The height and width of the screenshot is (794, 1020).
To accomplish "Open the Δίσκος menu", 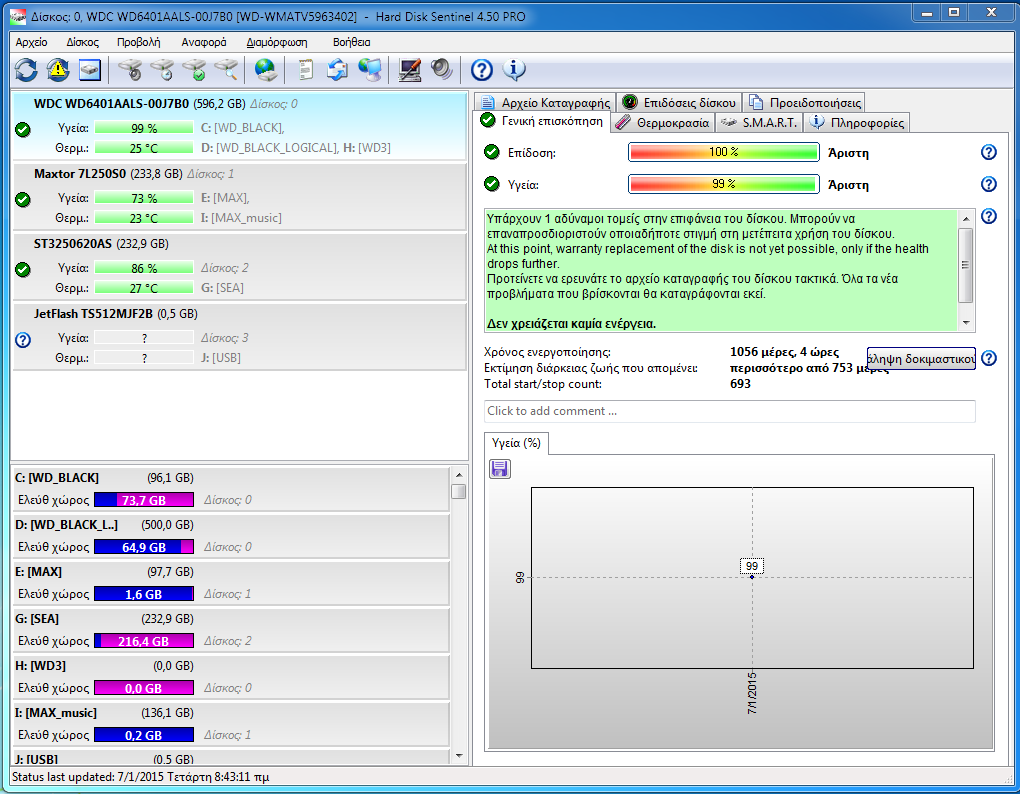I will coord(83,42).
